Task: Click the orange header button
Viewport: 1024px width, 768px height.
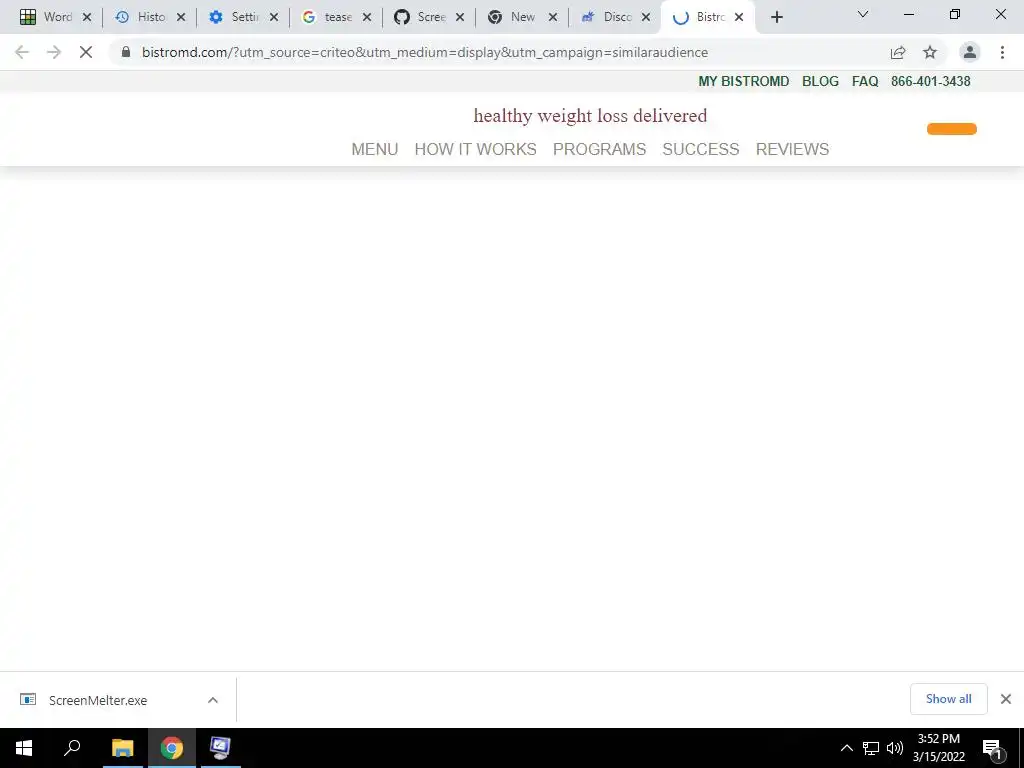Action: pos(952,129)
